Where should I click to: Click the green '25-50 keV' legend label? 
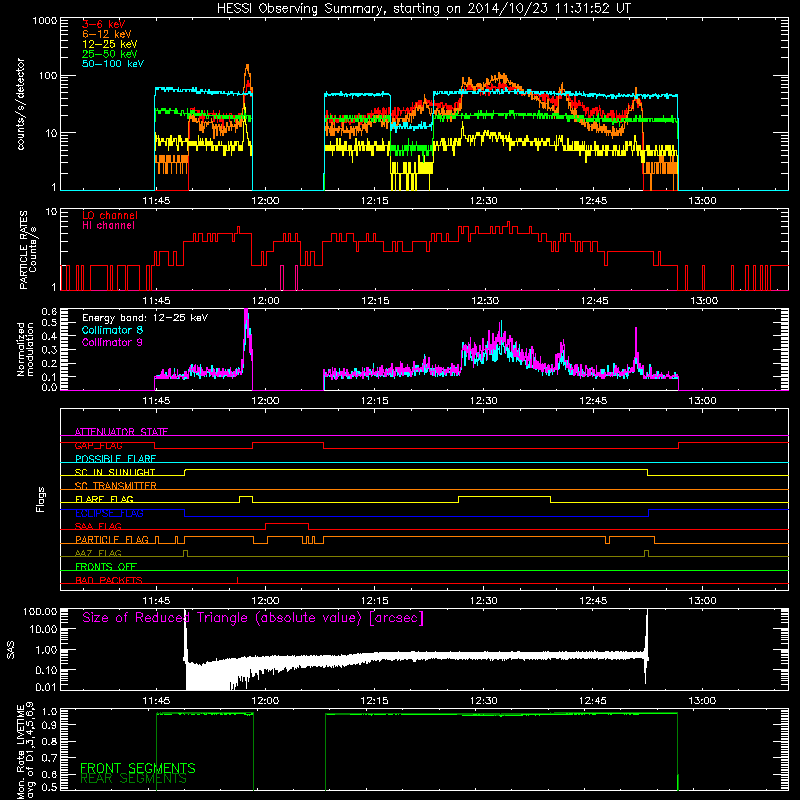[109, 54]
